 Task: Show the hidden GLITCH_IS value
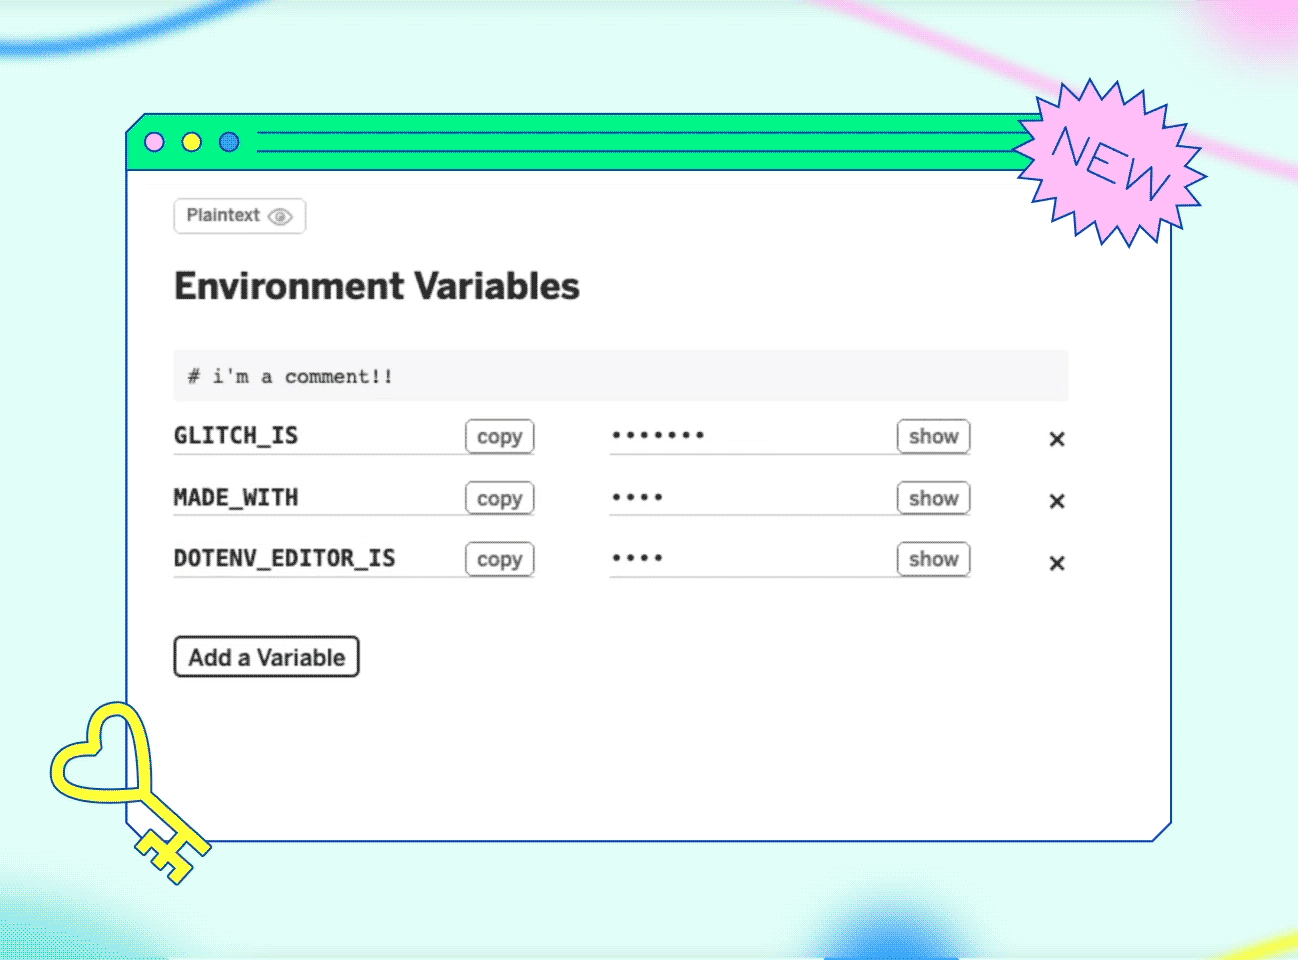[x=933, y=437]
